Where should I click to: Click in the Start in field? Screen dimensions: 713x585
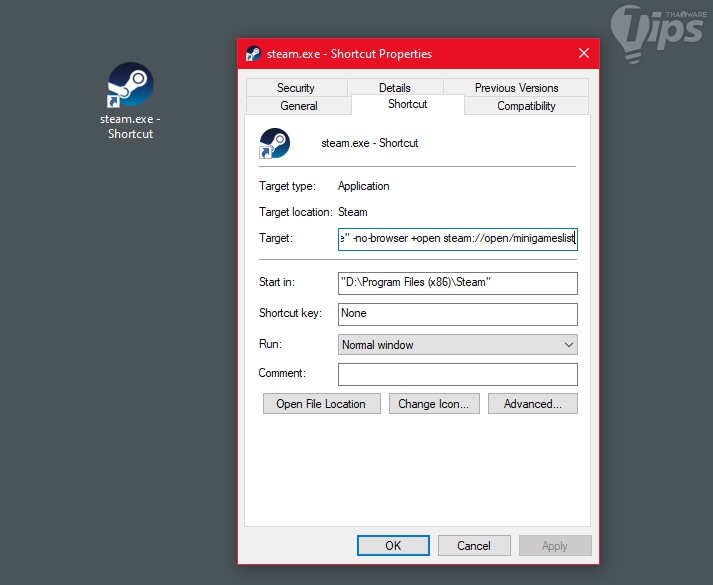[x=457, y=283]
